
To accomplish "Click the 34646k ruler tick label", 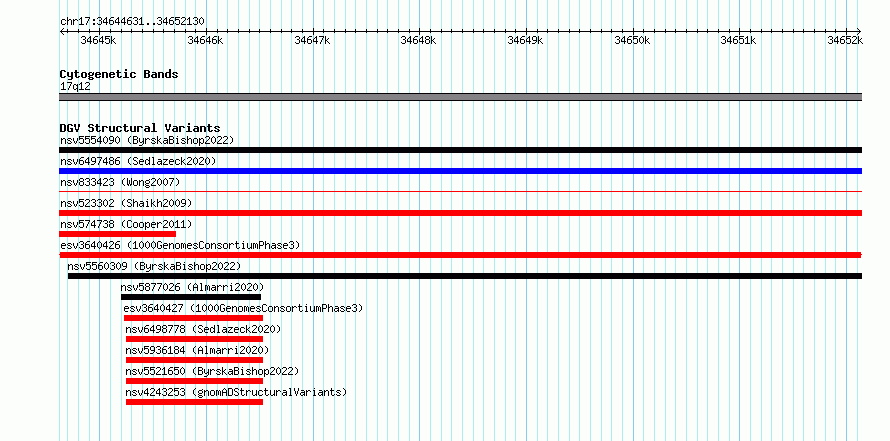I will [205, 40].
